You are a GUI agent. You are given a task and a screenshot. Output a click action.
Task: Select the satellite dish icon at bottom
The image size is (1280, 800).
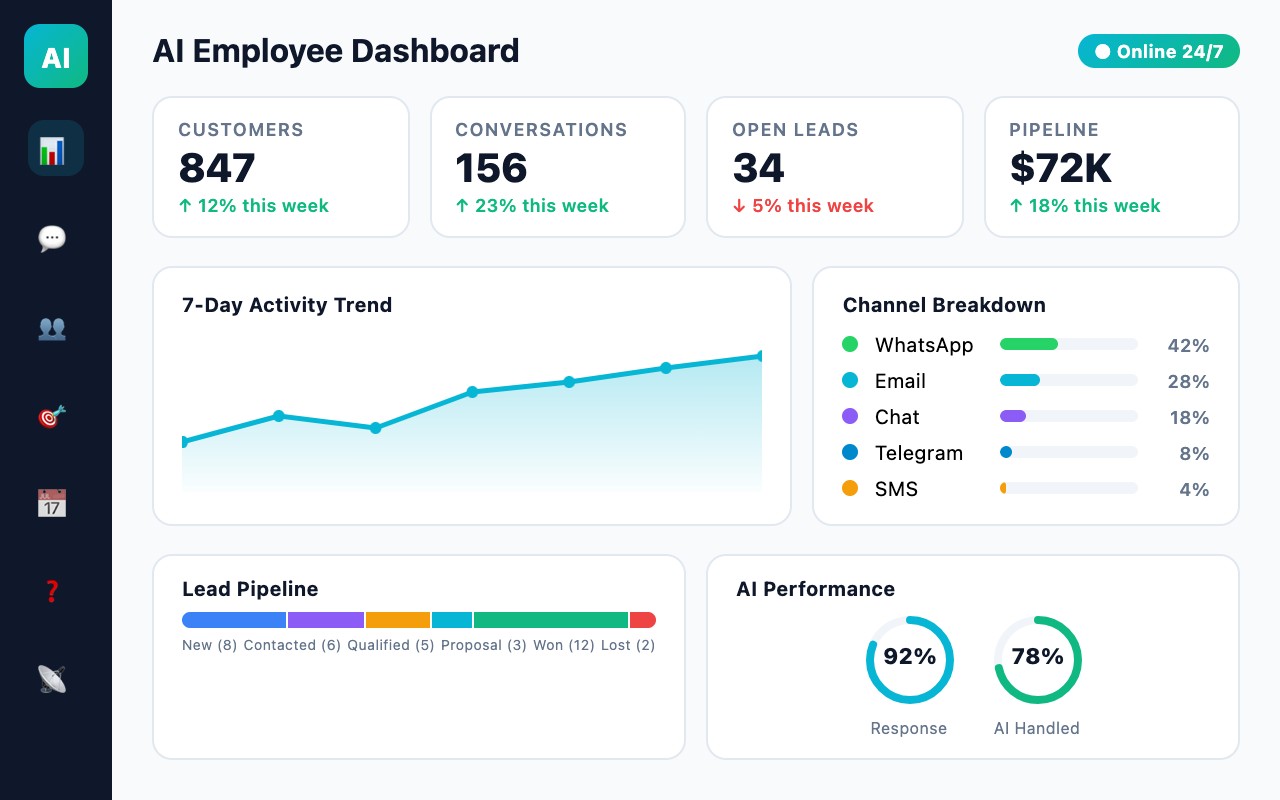(52, 679)
